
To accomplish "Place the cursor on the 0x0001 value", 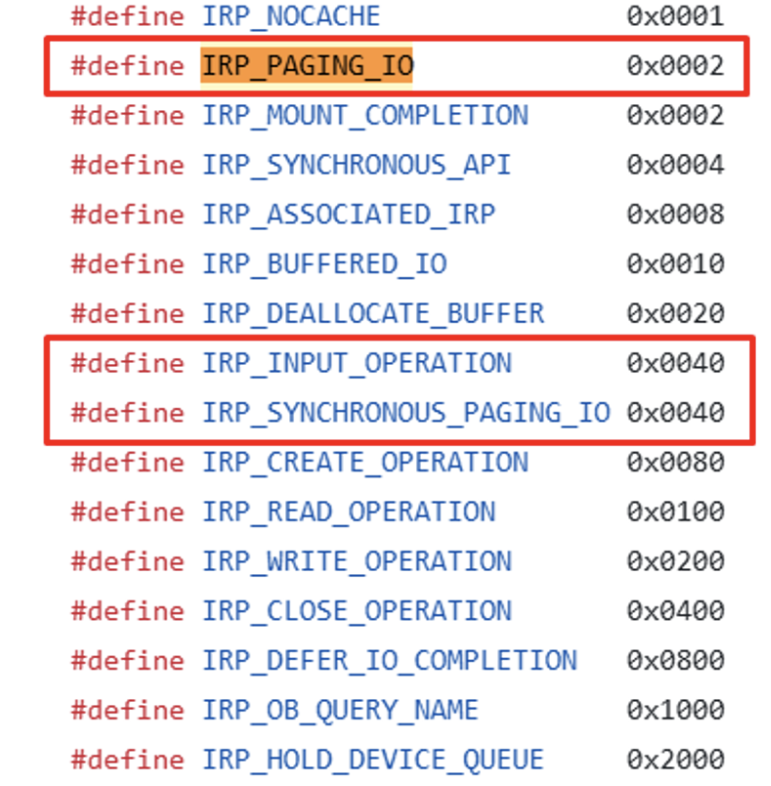I will tap(675, 16).
